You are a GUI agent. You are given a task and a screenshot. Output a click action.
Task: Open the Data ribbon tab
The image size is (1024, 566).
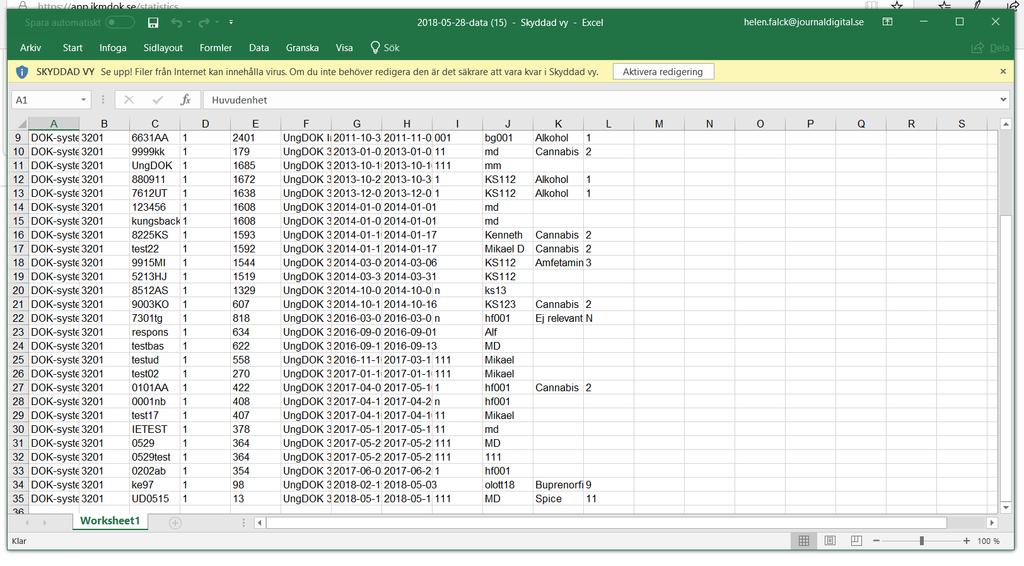tap(259, 48)
